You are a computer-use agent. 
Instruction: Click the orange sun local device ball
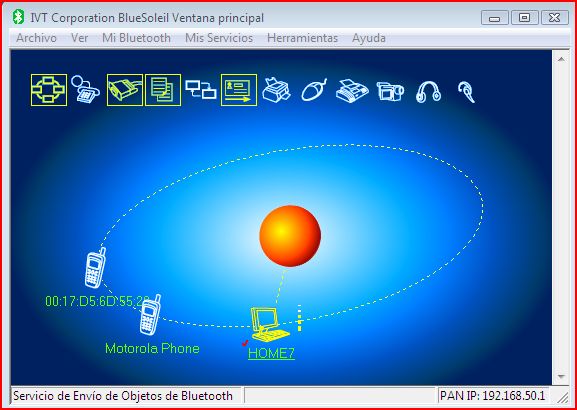(x=290, y=236)
